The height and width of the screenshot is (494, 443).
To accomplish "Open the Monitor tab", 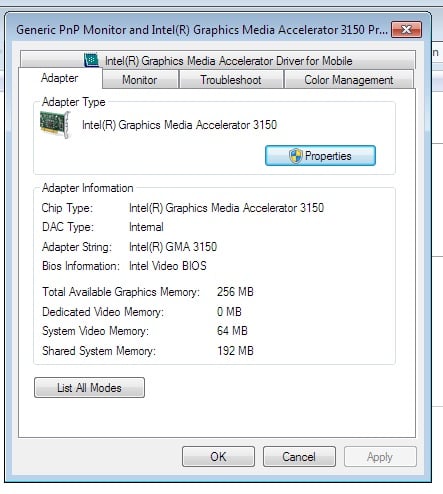I will click(x=140, y=80).
